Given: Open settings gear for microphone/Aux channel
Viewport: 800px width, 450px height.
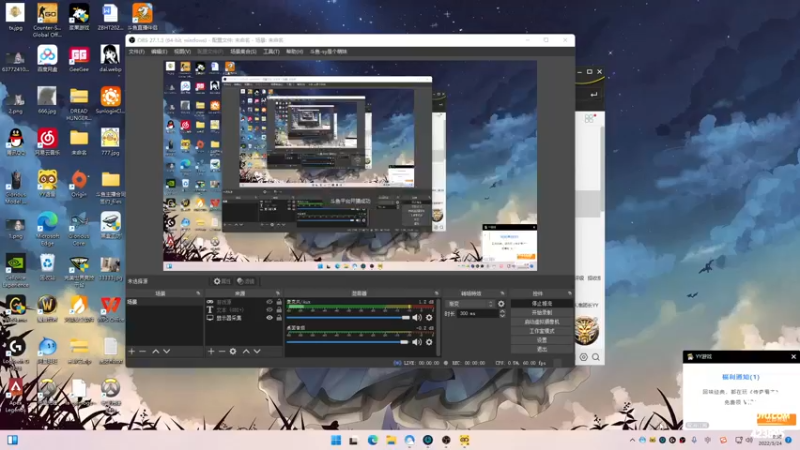Looking at the screenshot, I should [429, 317].
